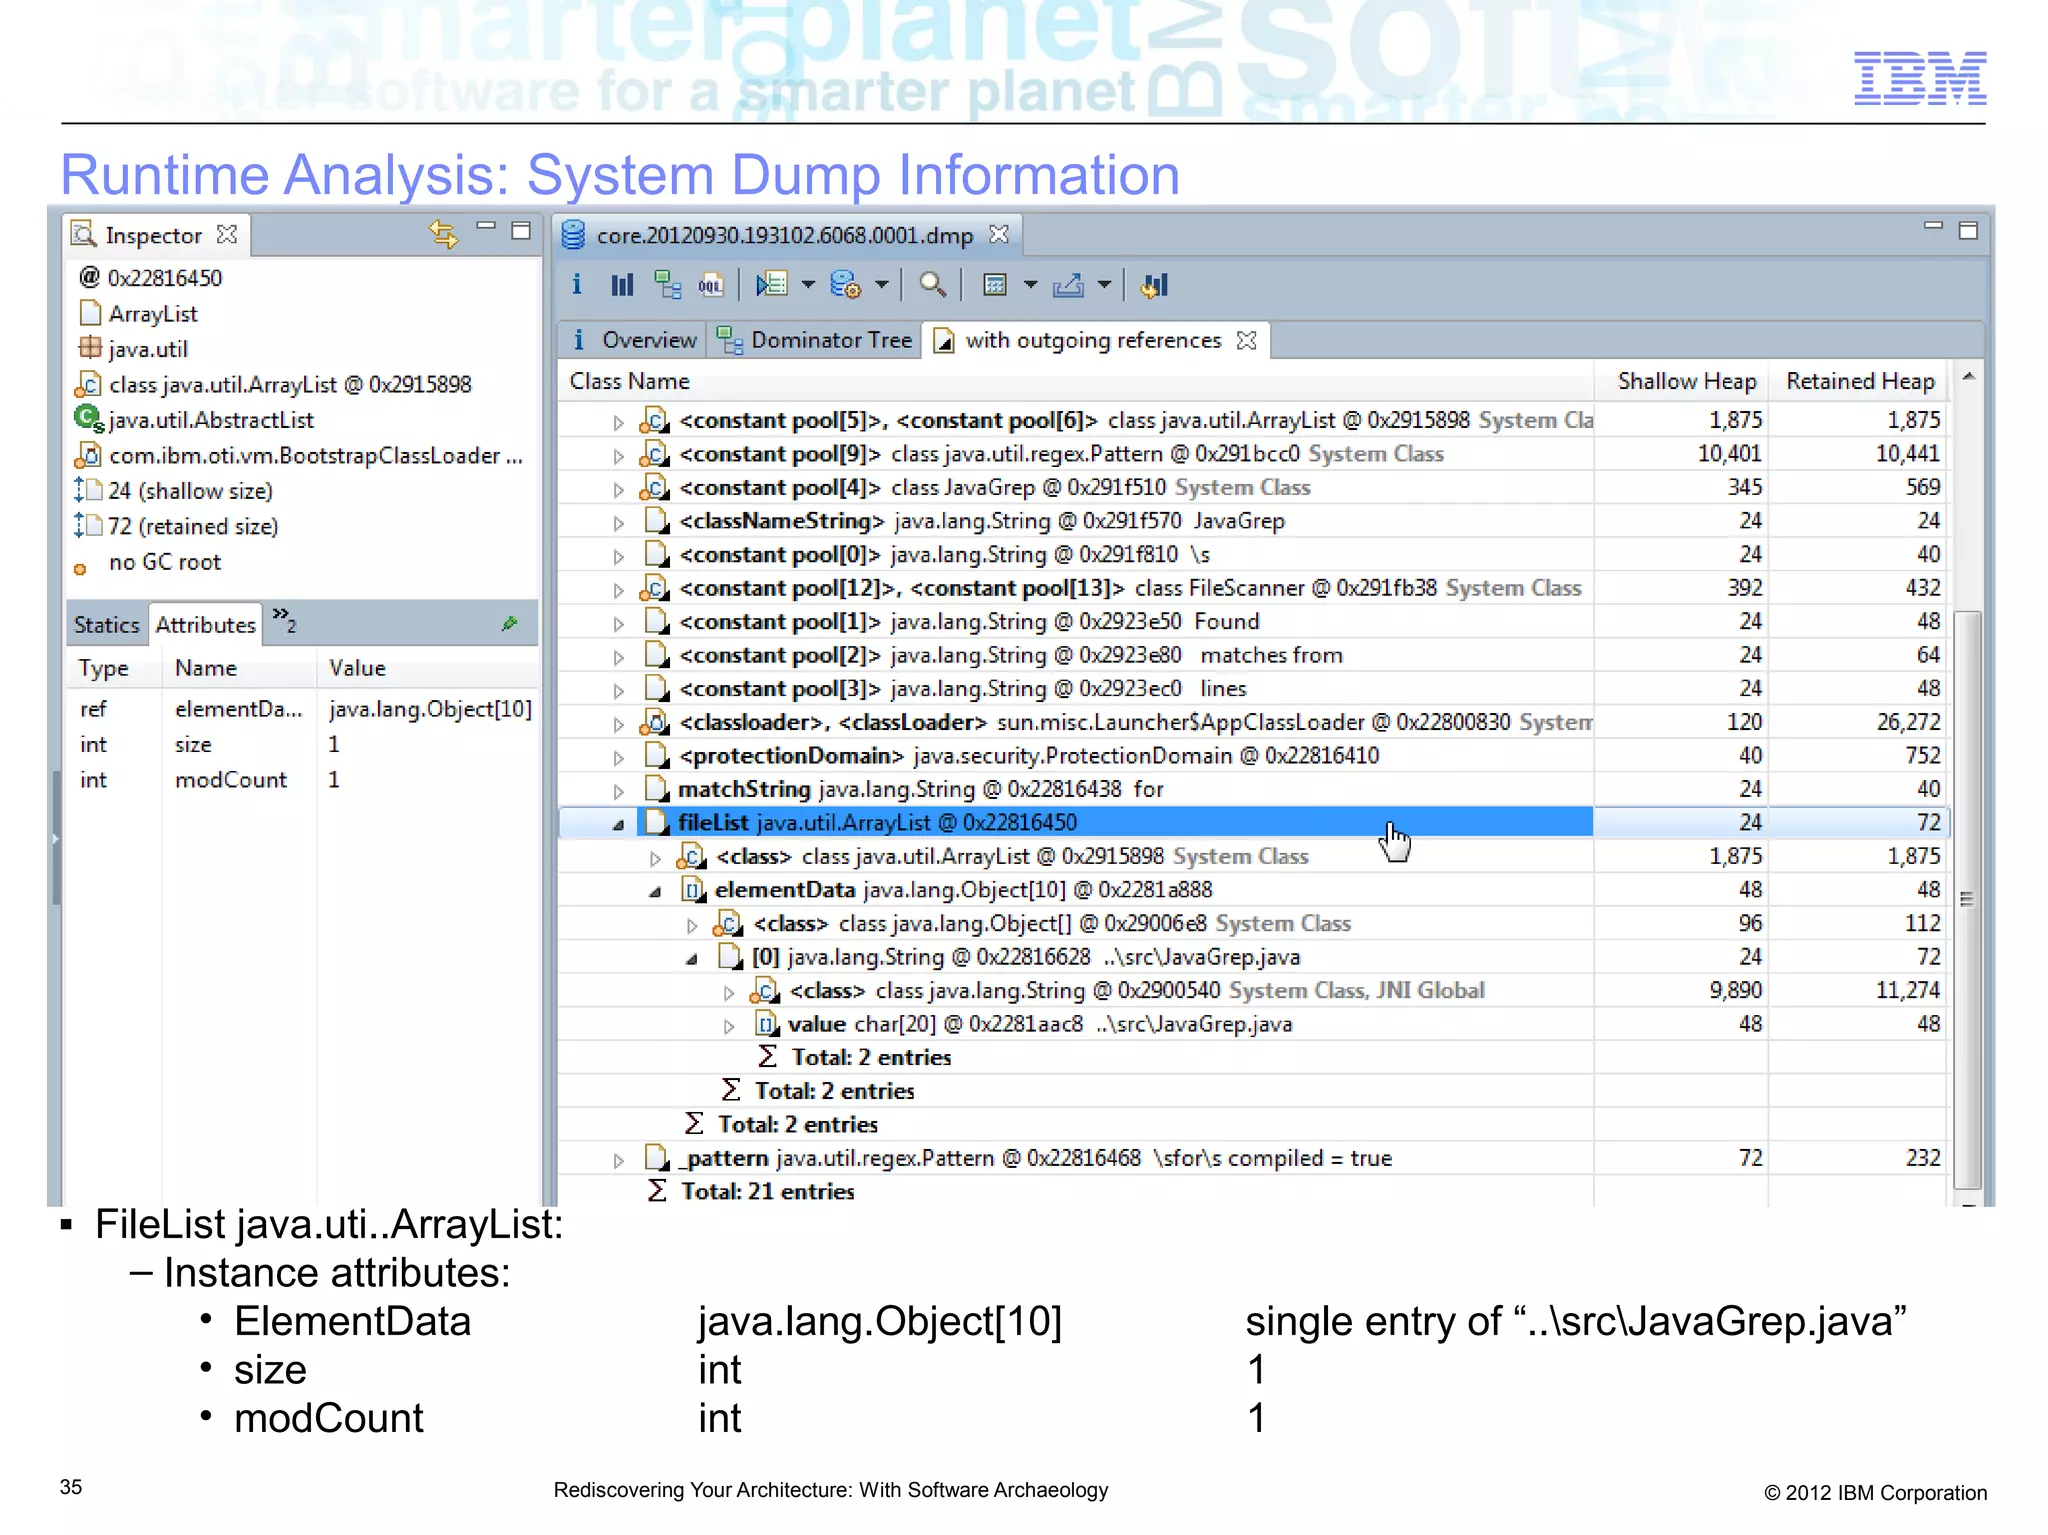Select the with outgoing references tab
The width and height of the screenshot is (2048, 1535).
coord(1093,340)
